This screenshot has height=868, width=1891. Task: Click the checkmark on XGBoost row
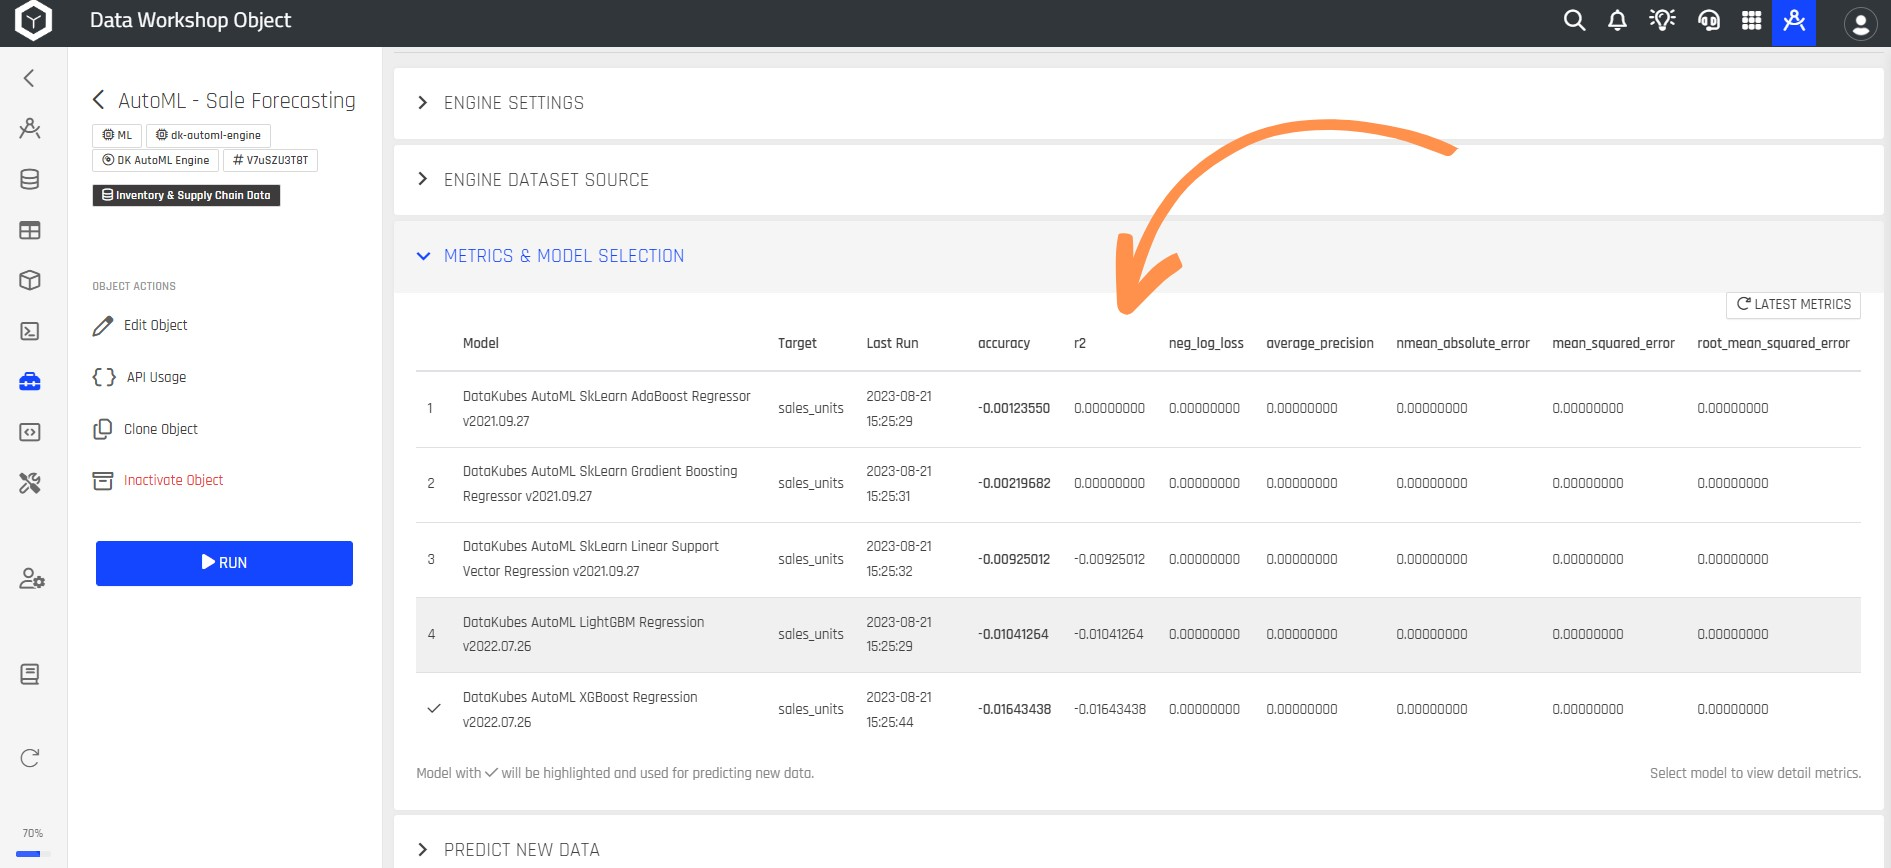(433, 709)
